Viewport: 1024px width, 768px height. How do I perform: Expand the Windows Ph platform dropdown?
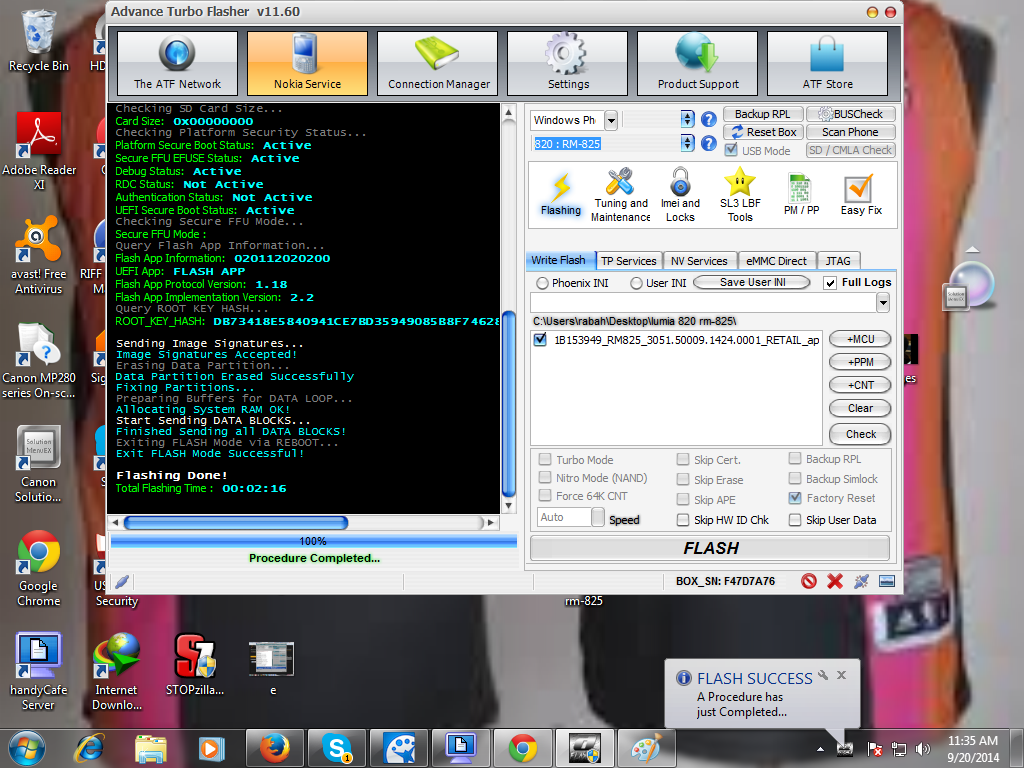610,120
